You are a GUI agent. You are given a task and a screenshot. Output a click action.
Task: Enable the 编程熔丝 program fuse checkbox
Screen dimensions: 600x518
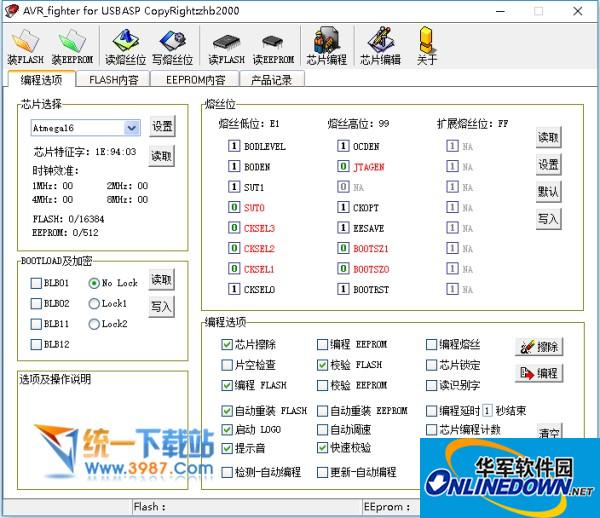432,344
